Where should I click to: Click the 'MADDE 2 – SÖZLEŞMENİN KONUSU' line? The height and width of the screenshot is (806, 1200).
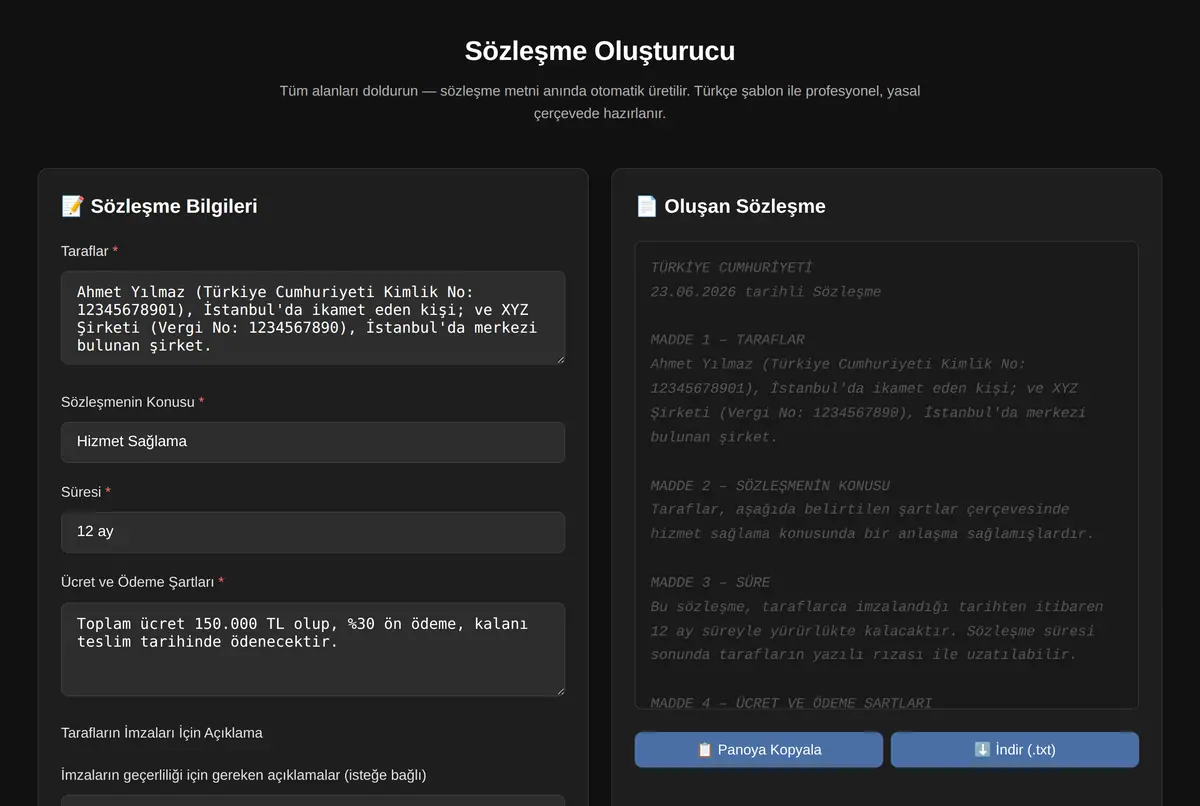point(770,486)
